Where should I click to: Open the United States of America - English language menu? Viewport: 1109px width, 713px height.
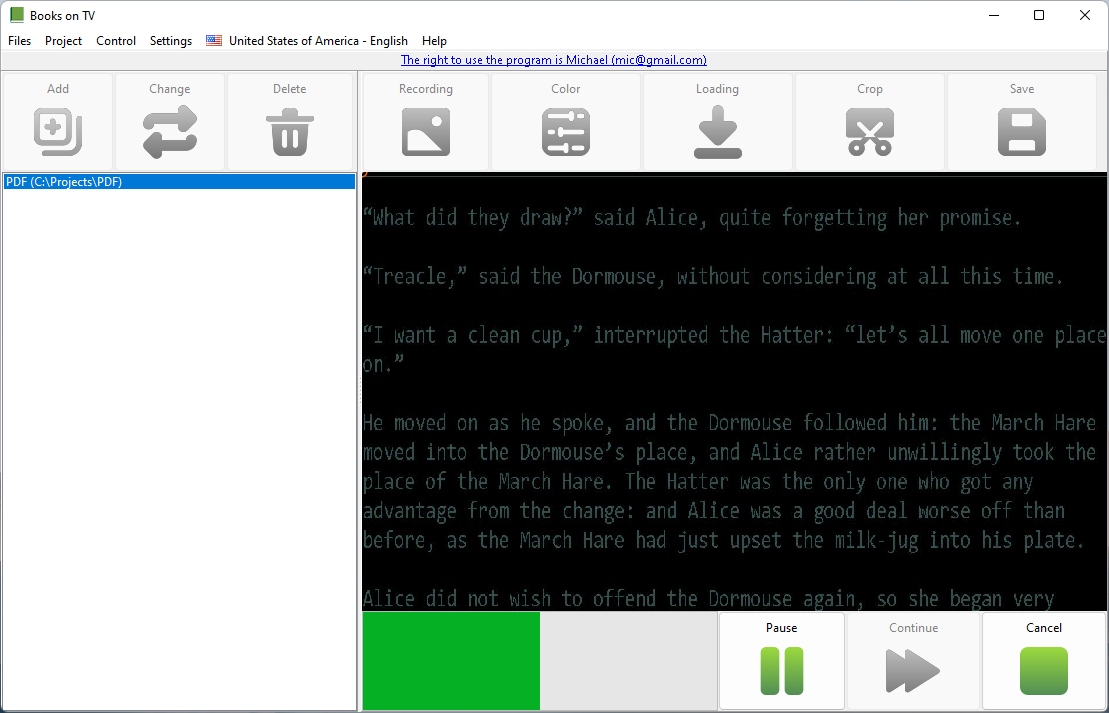tap(307, 41)
